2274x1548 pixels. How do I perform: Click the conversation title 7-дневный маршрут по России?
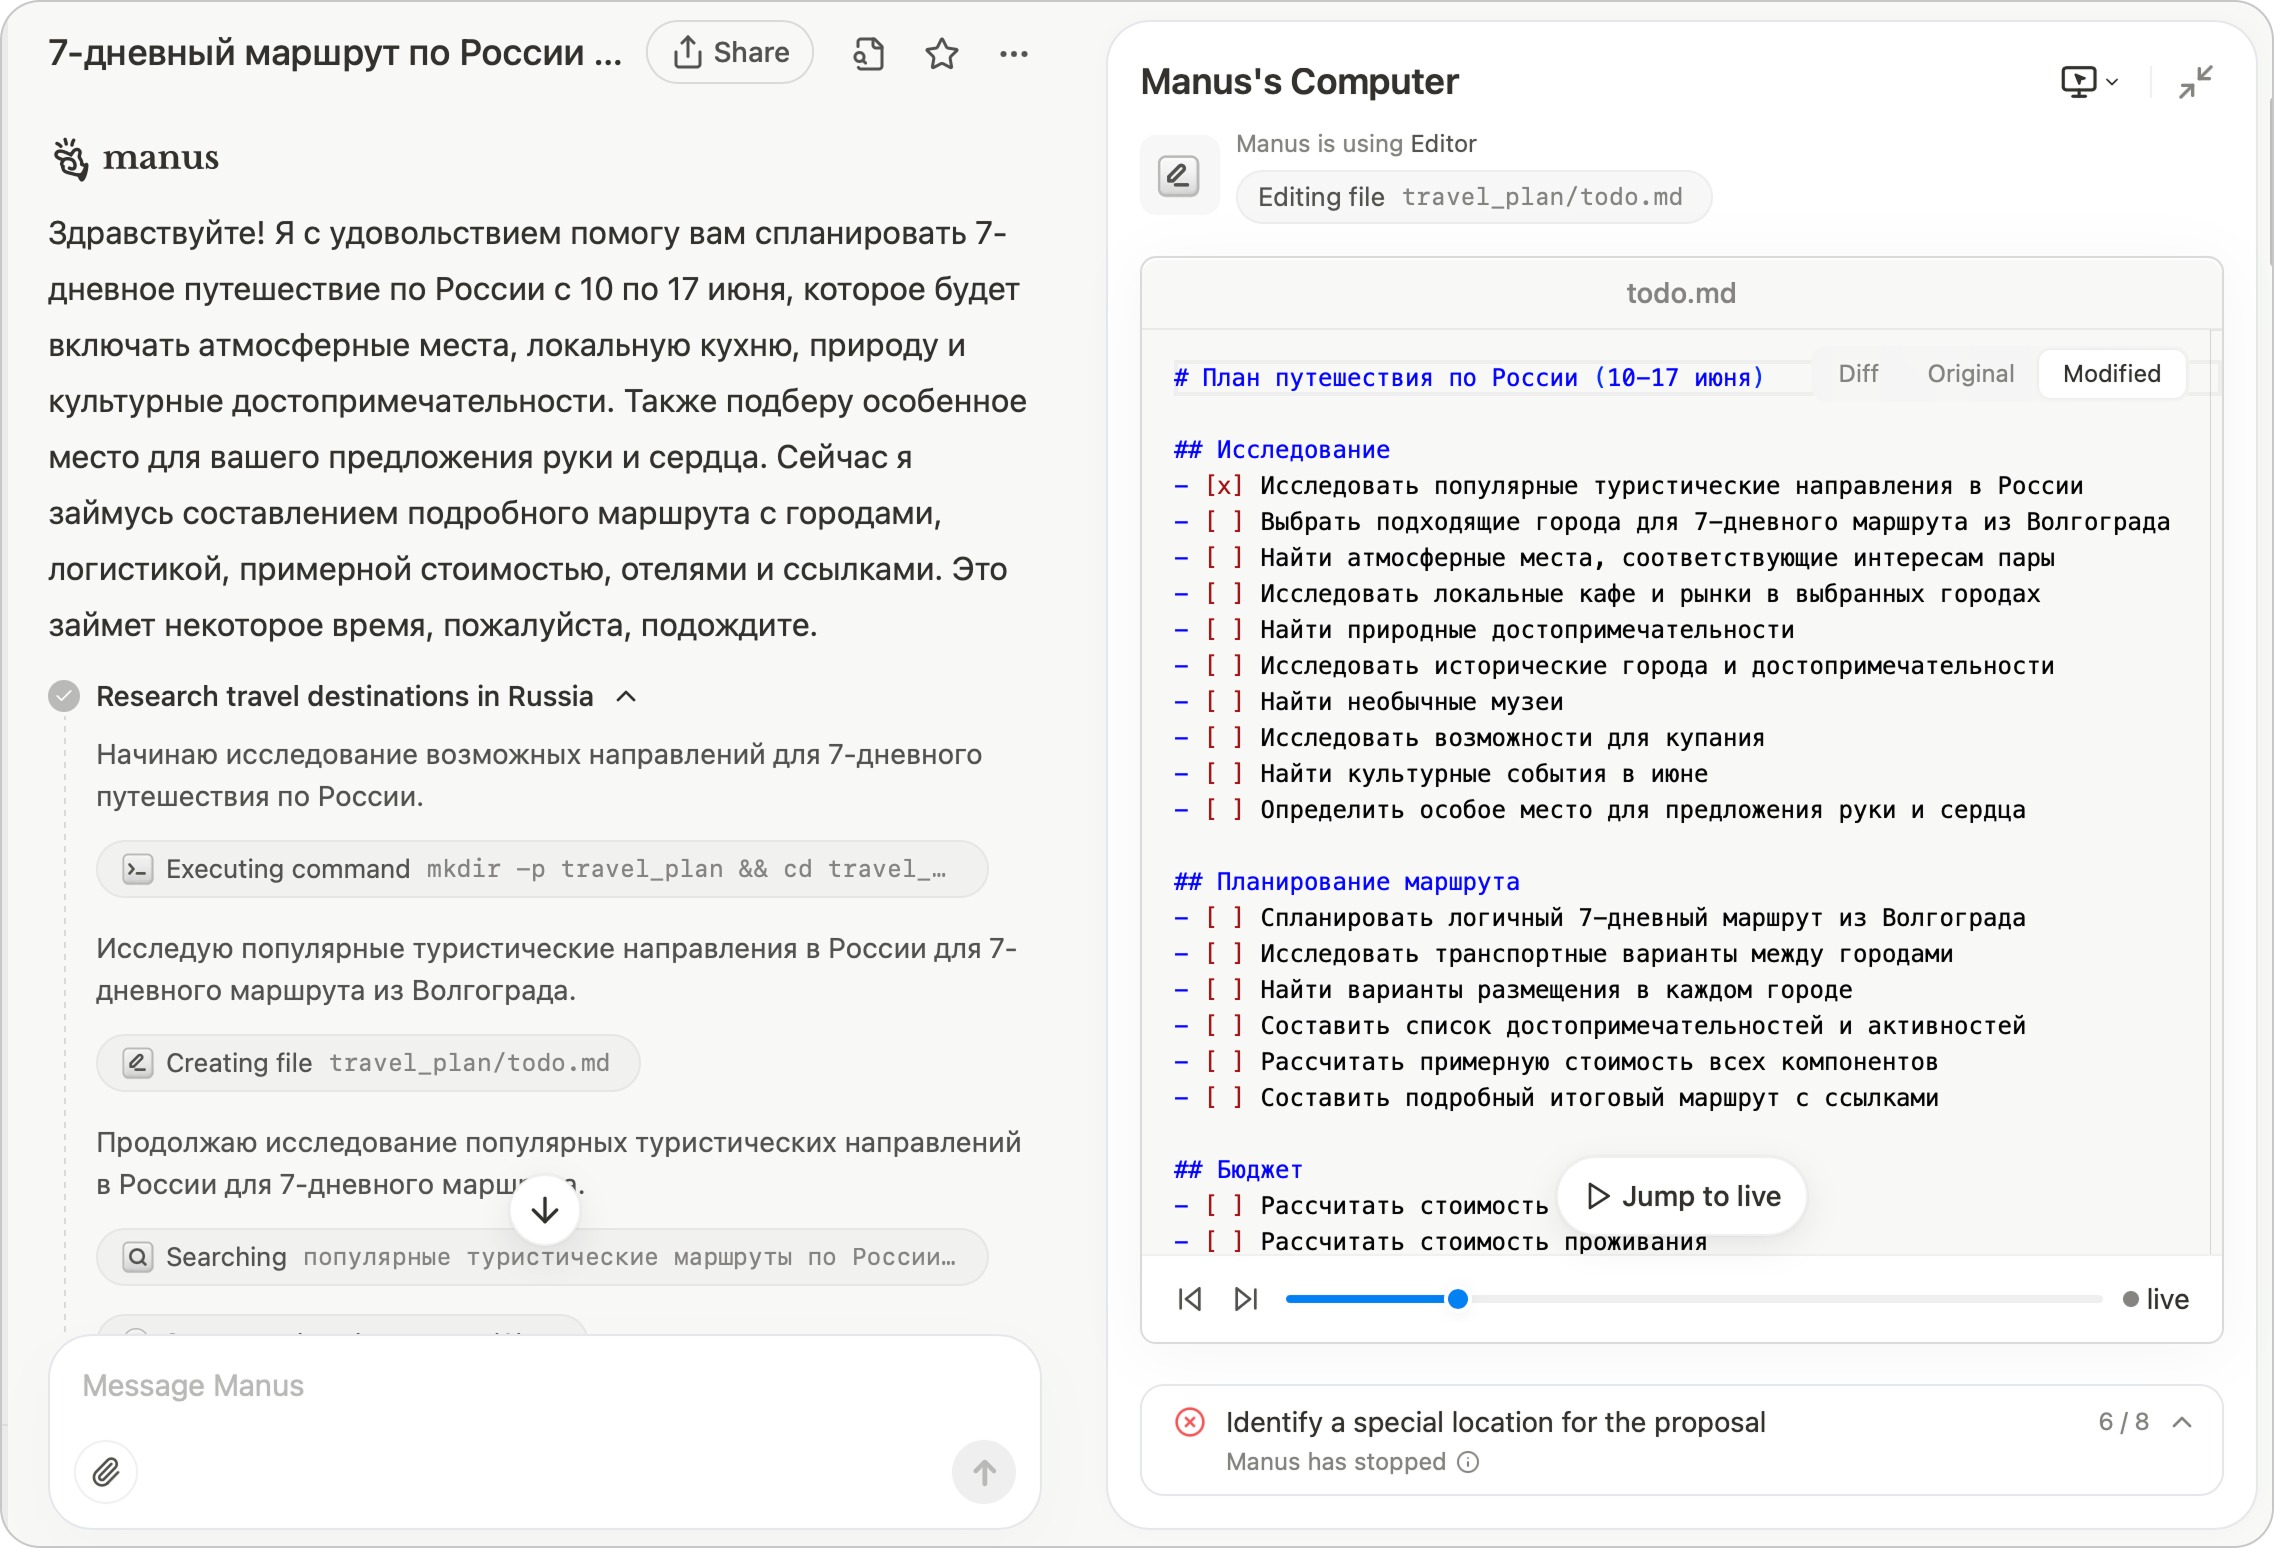tap(335, 52)
